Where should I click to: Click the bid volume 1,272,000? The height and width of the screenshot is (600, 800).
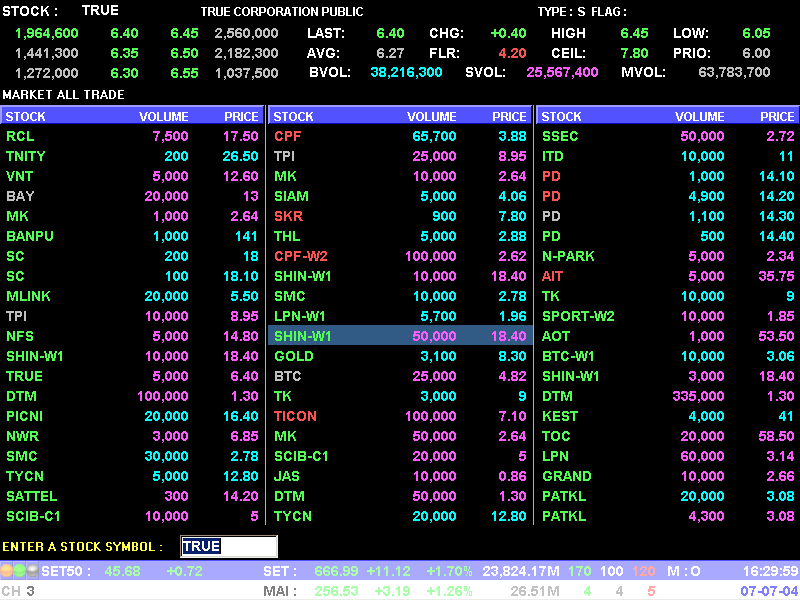[46, 73]
